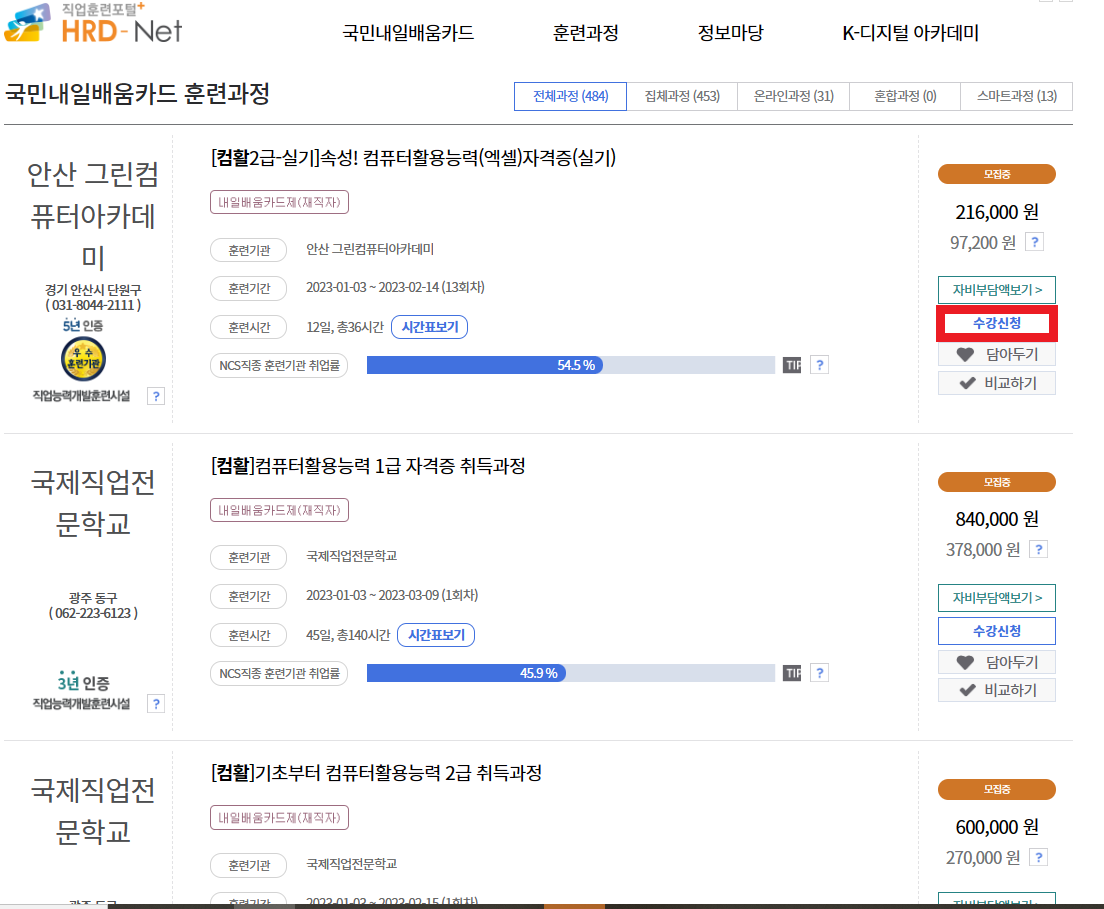Viewport: 1104px width, 909px height.
Task: Open the 훈련과정 menu
Action: click(585, 32)
